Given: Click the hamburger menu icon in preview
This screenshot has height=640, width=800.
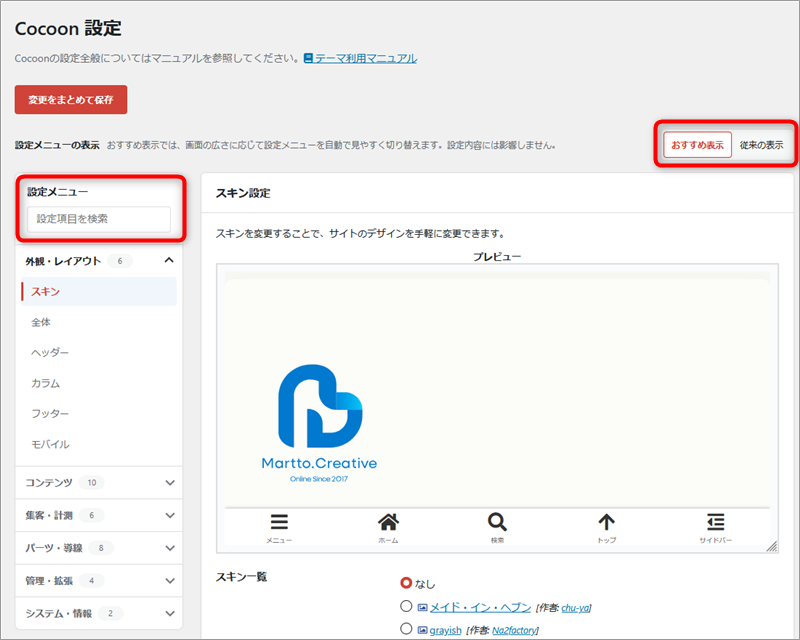Looking at the screenshot, I should 279,522.
